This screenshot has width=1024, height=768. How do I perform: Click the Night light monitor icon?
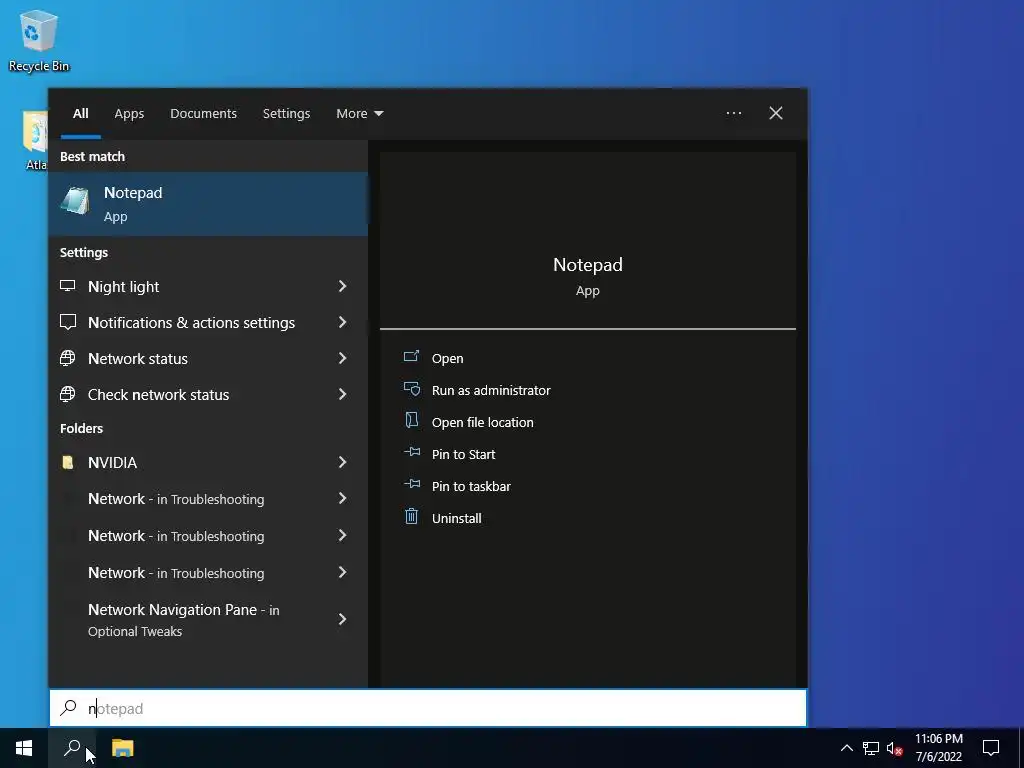pos(68,286)
